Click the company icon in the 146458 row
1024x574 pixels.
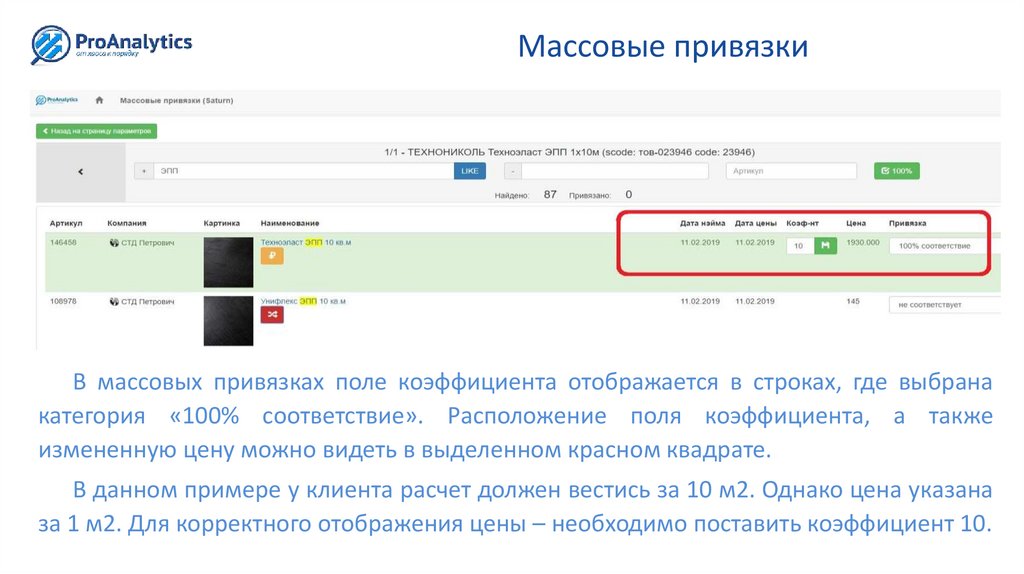tap(114, 243)
